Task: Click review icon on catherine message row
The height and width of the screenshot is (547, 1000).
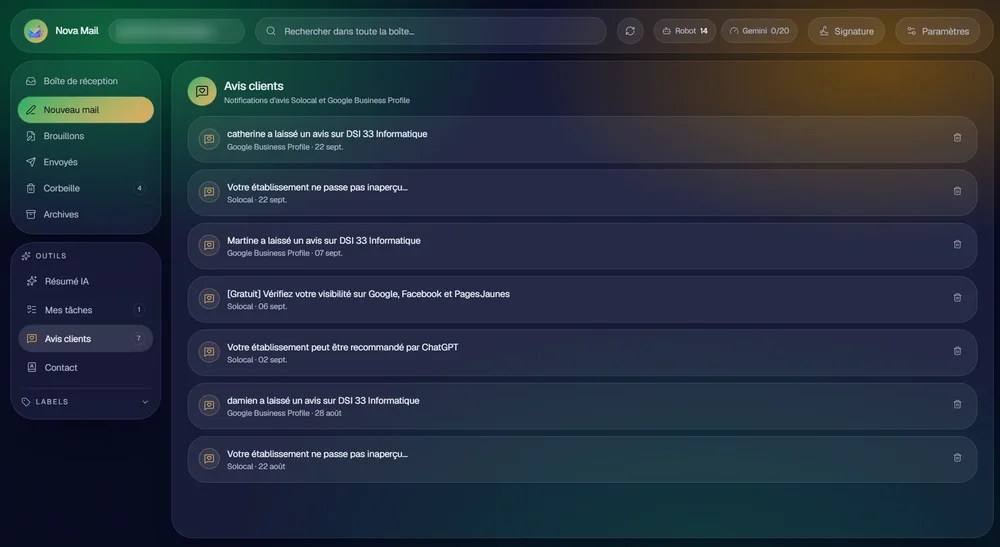Action: (209, 139)
